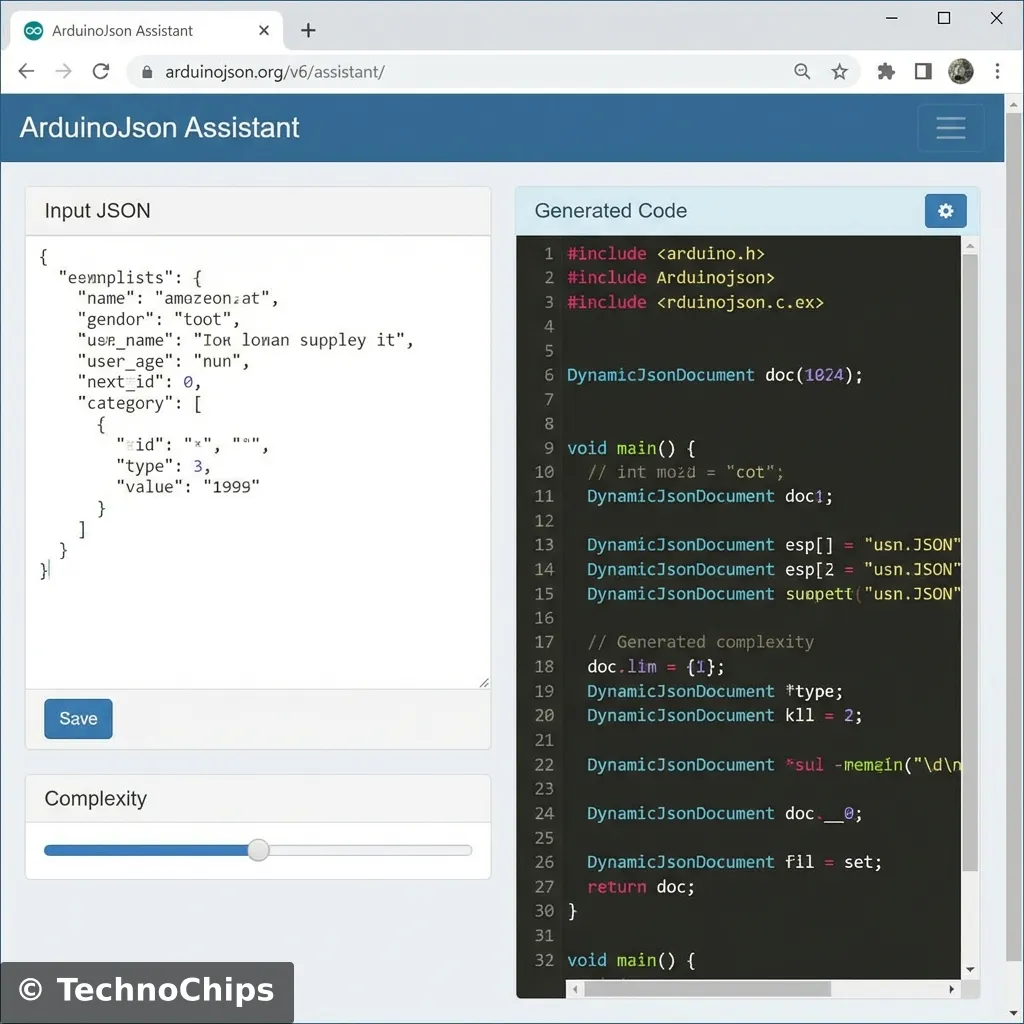Open Chrome's three-dot menu
Image resolution: width=1024 pixels, height=1024 pixels.
997,71
